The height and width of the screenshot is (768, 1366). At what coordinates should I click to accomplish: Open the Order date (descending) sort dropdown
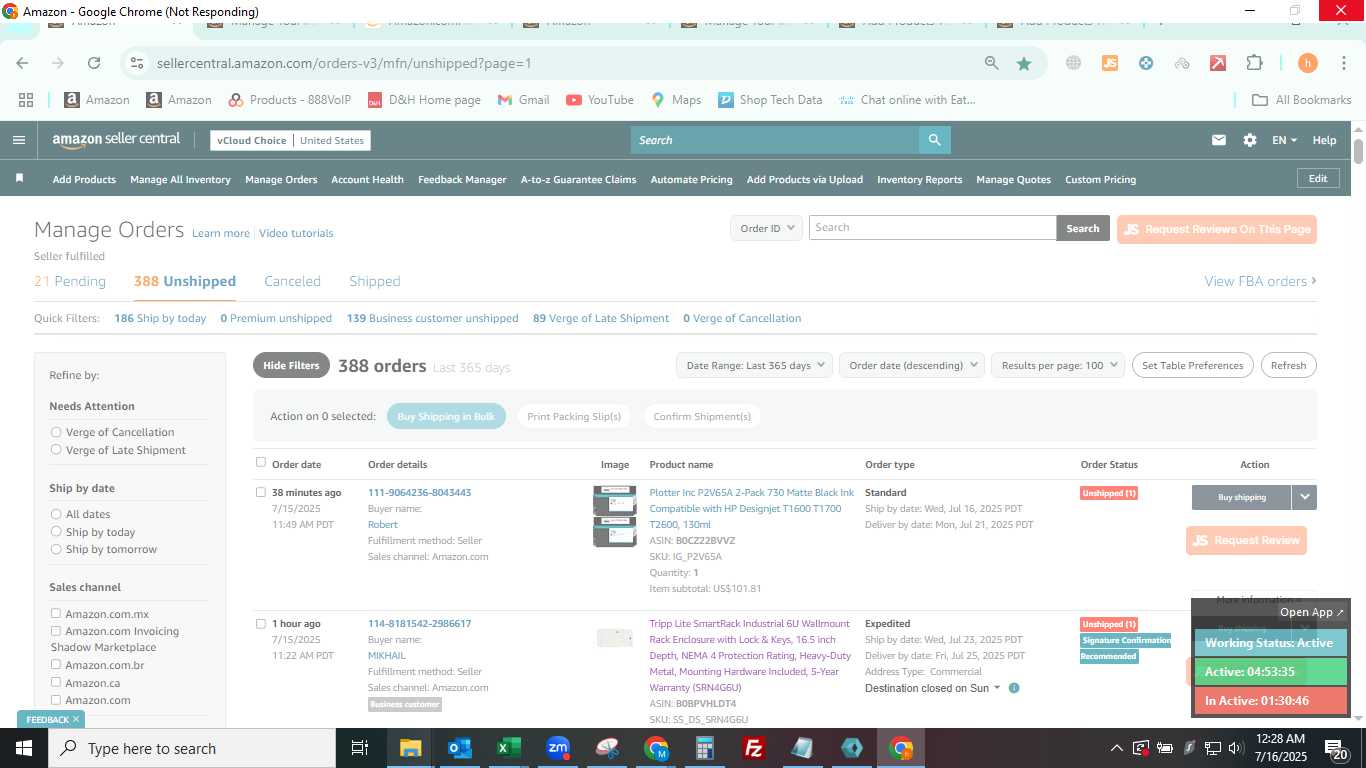point(912,365)
